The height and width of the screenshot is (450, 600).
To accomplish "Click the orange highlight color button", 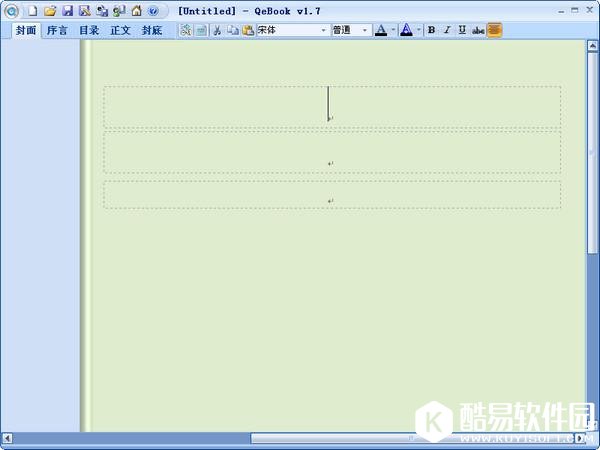I will point(495,30).
